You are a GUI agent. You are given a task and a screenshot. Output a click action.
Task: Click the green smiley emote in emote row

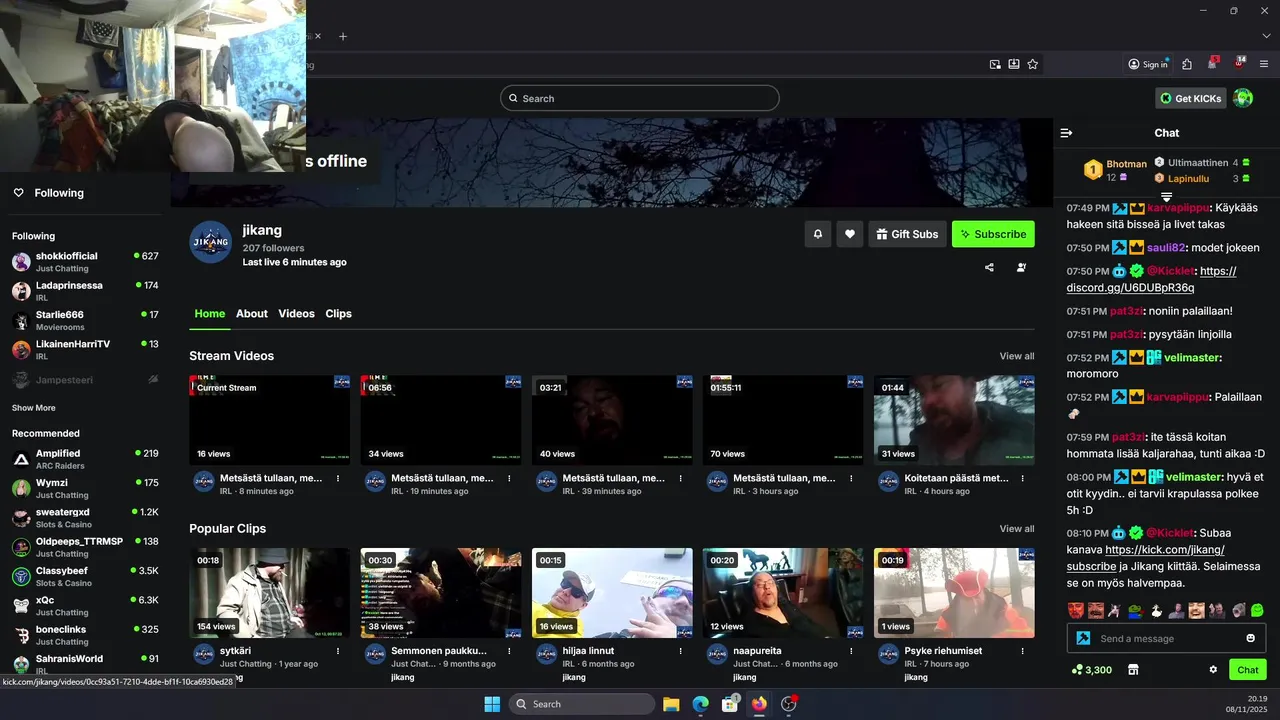(x=1257, y=610)
